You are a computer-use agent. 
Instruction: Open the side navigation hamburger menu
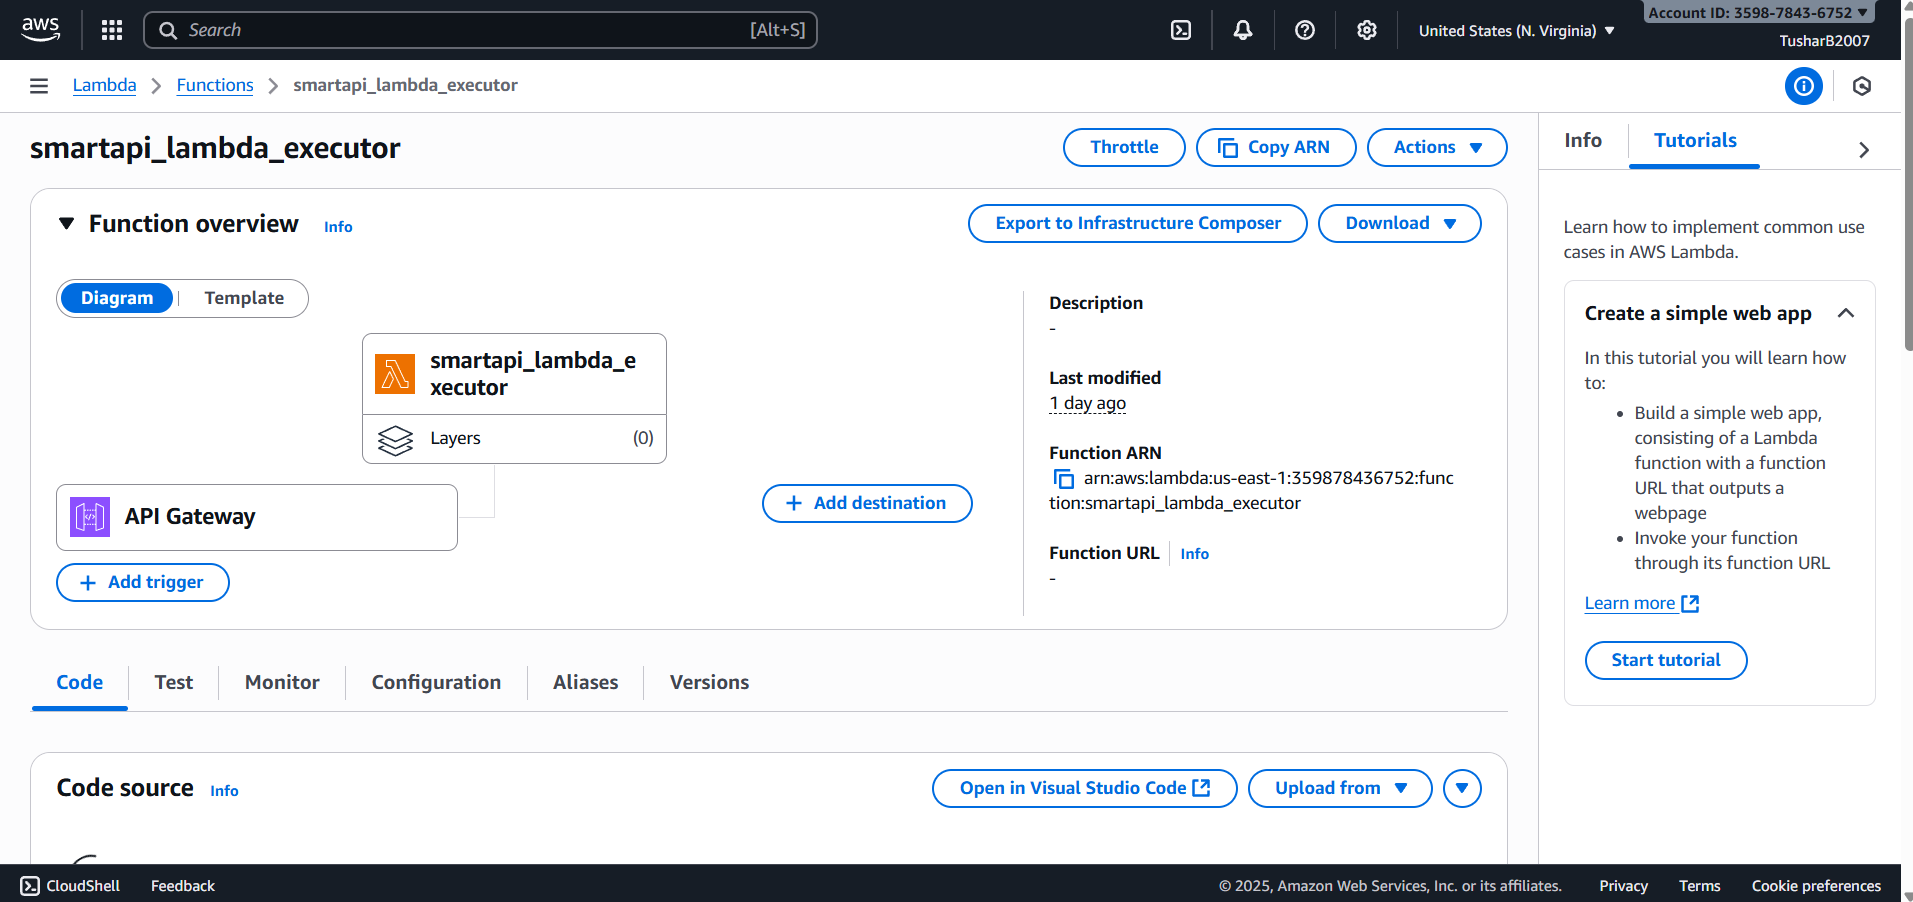pos(39,86)
